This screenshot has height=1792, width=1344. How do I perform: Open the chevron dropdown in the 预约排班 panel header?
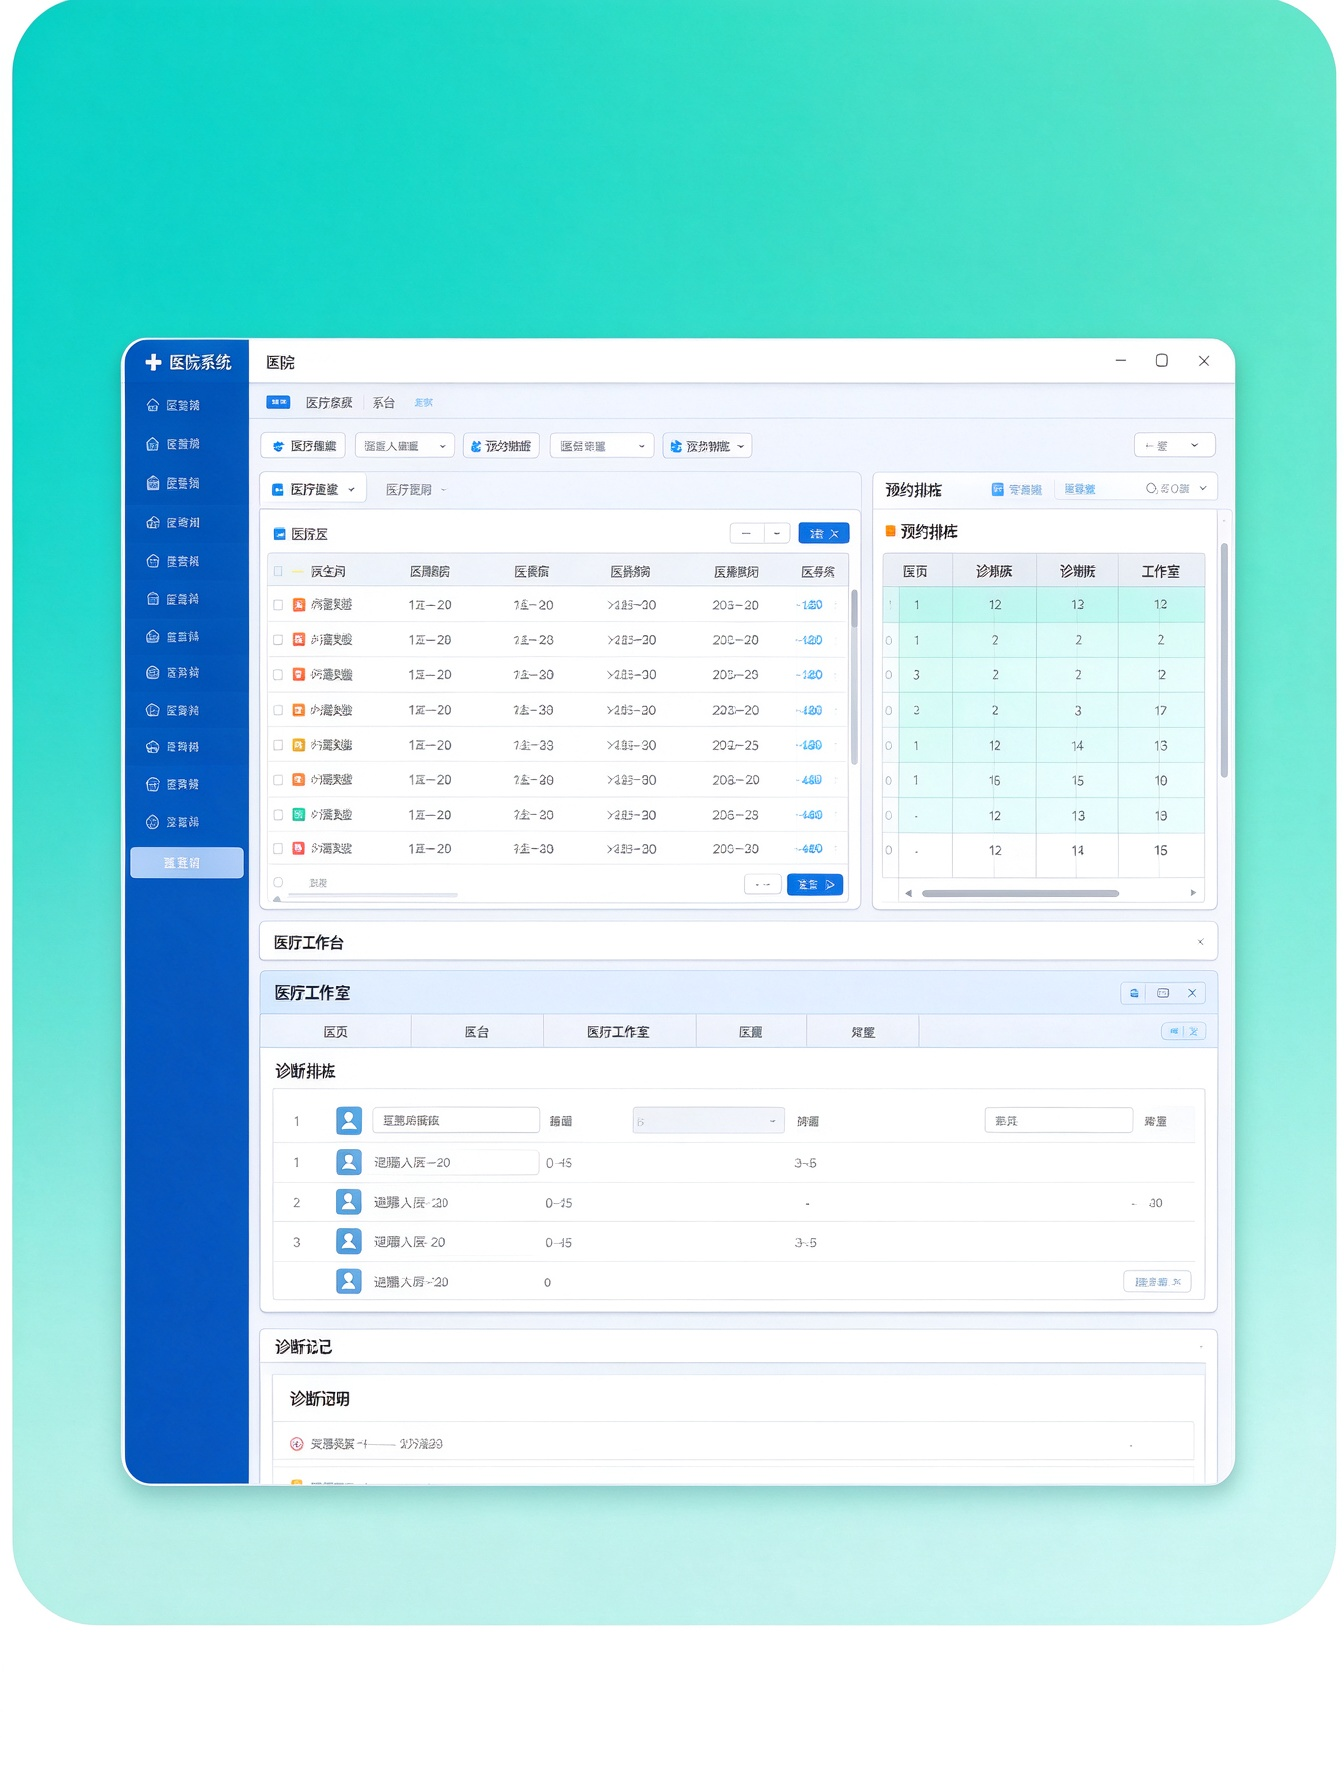(x=1203, y=489)
